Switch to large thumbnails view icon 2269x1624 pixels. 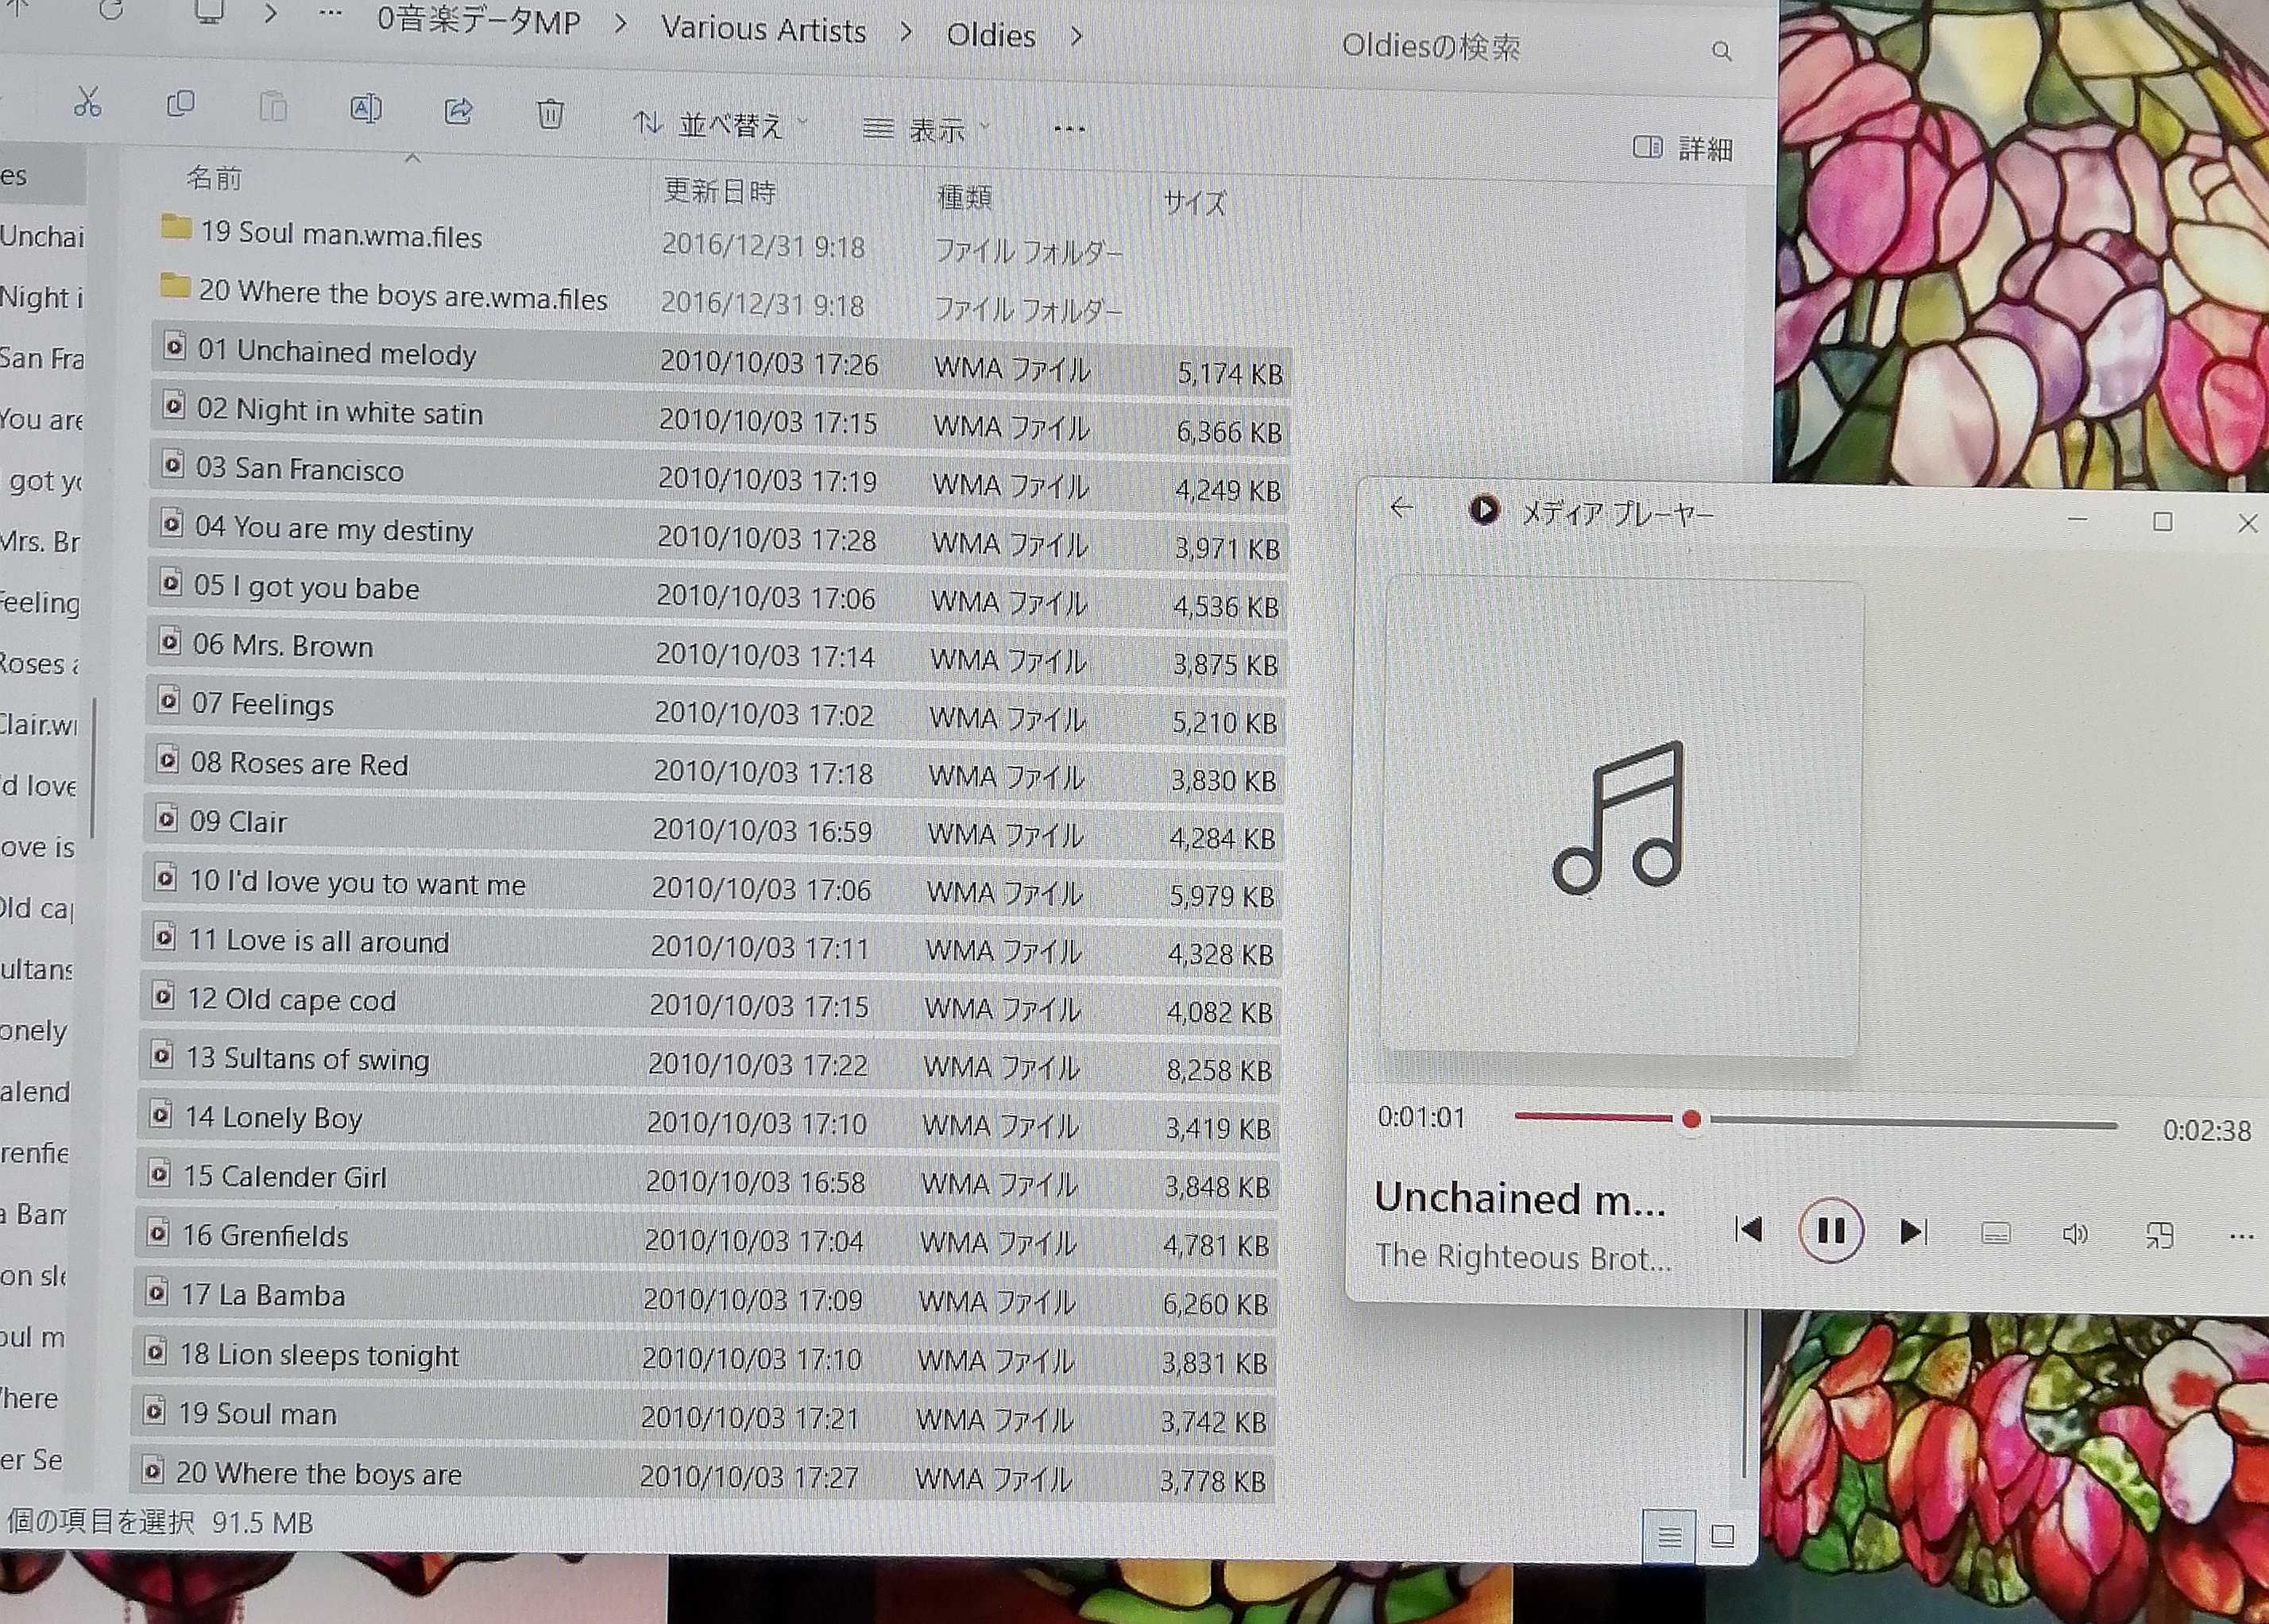(1722, 1535)
